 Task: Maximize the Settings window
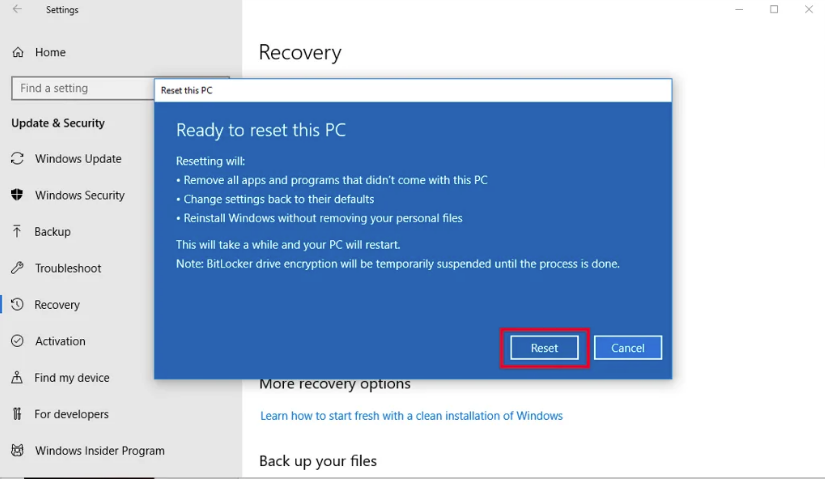point(774,9)
